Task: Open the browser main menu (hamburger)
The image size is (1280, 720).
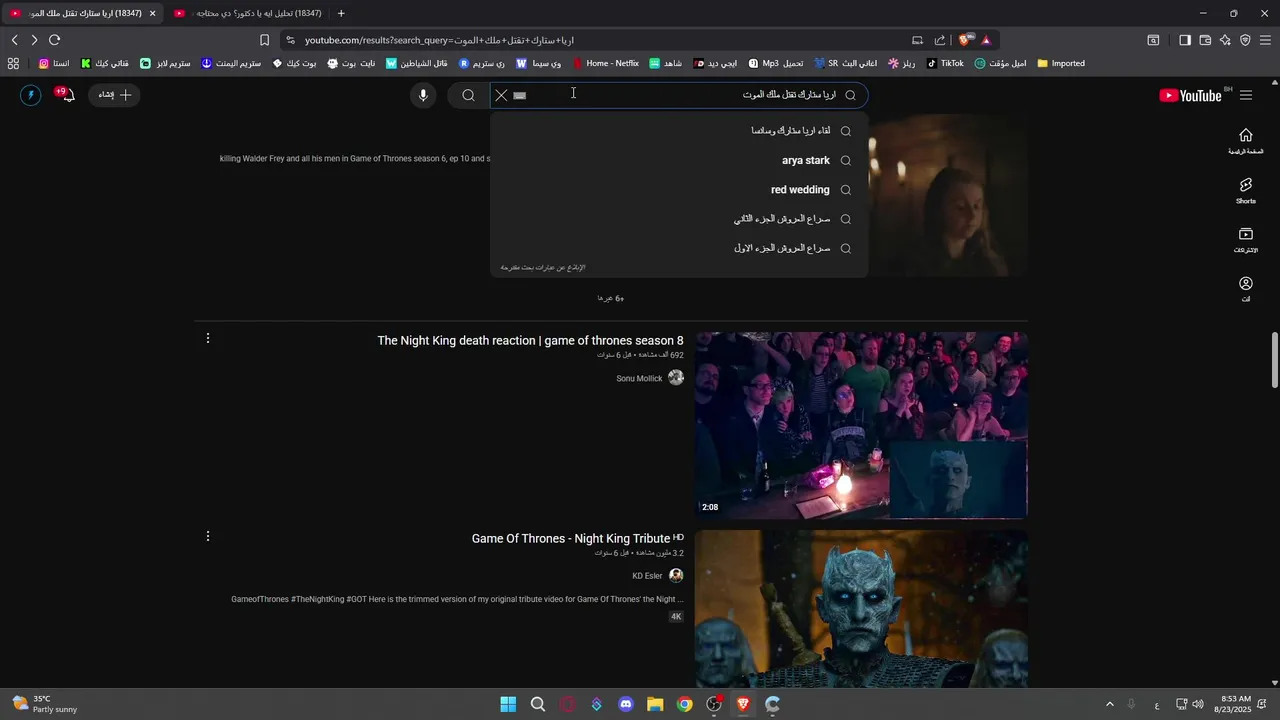Action: click(x=1265, y=40)
